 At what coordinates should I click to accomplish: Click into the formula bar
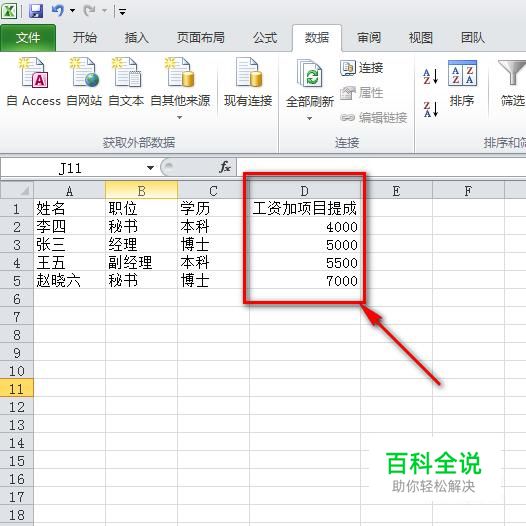pyautogui.click(x=381, y=167)
